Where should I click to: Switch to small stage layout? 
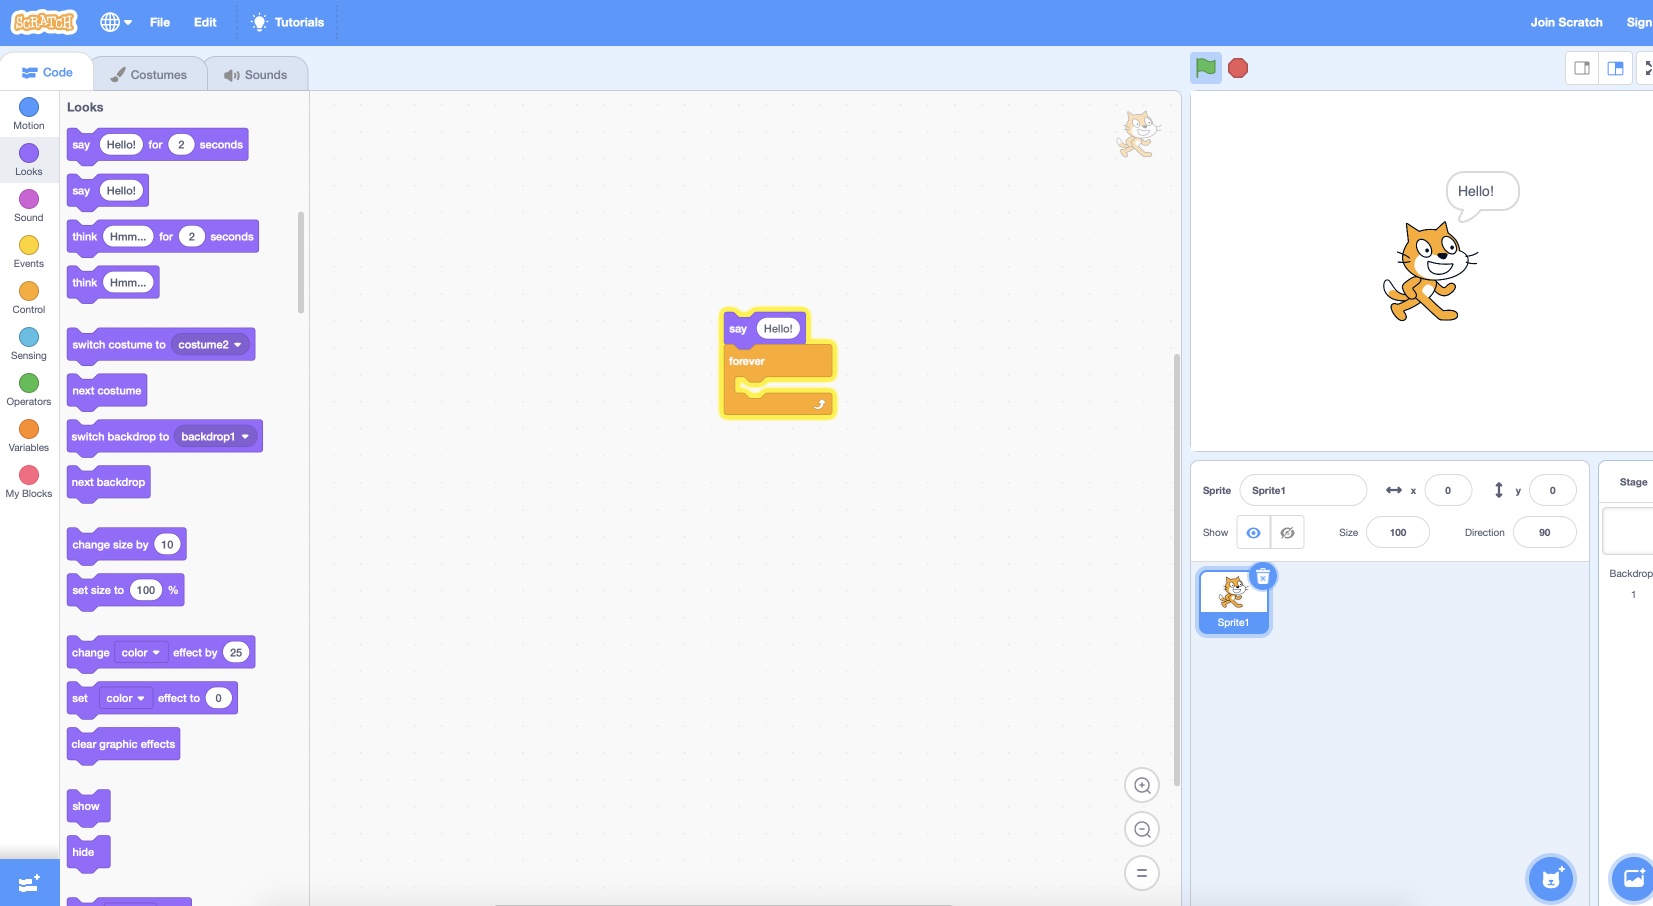(x=1582, y=68)
